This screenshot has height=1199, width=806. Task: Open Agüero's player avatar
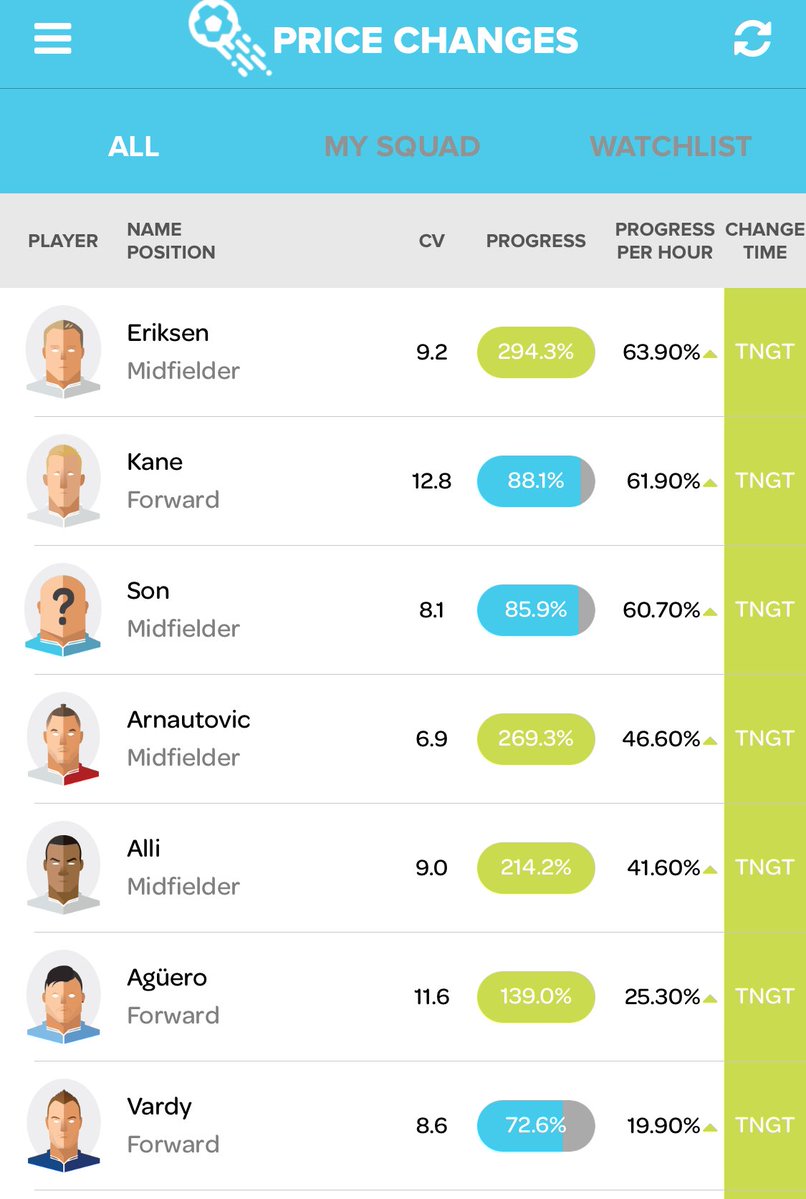[63, 996]
